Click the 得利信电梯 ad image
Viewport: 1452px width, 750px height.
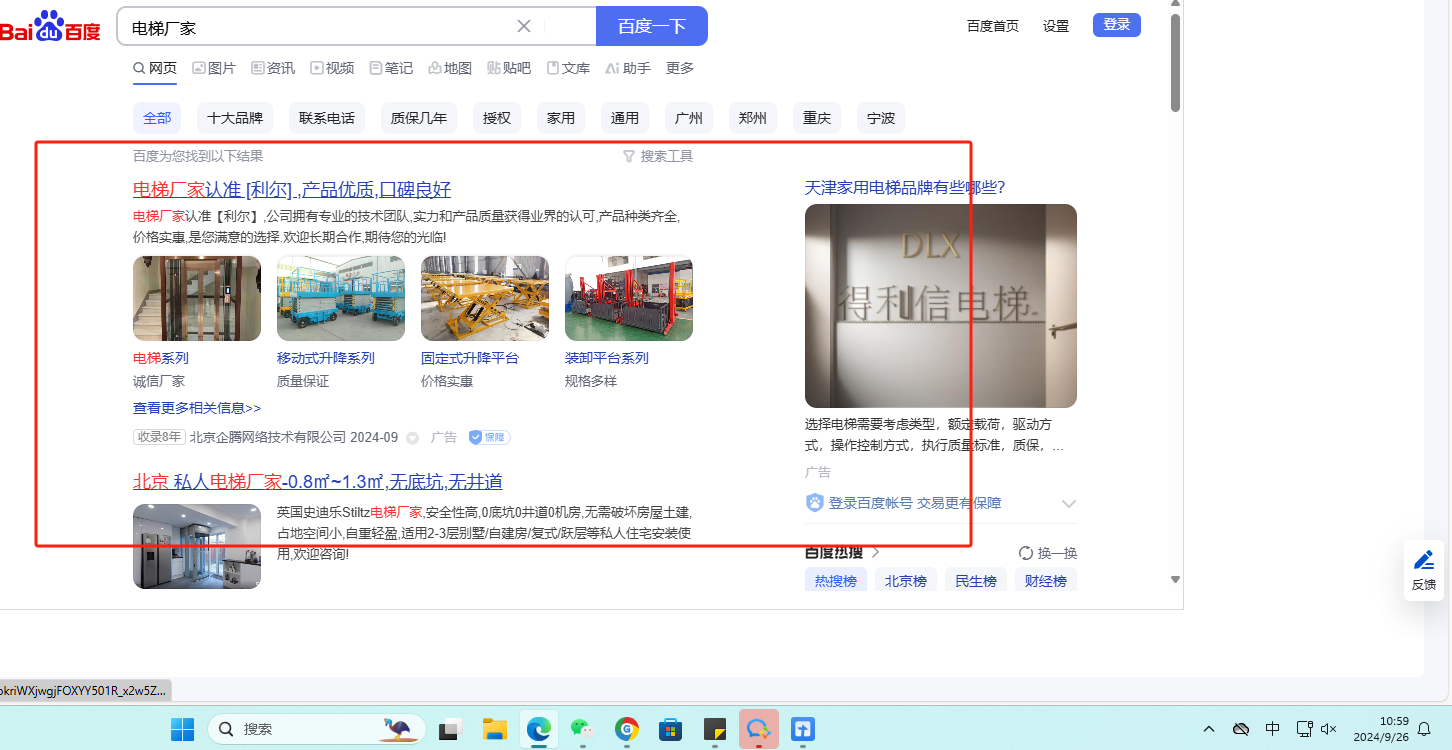point(941,306)
